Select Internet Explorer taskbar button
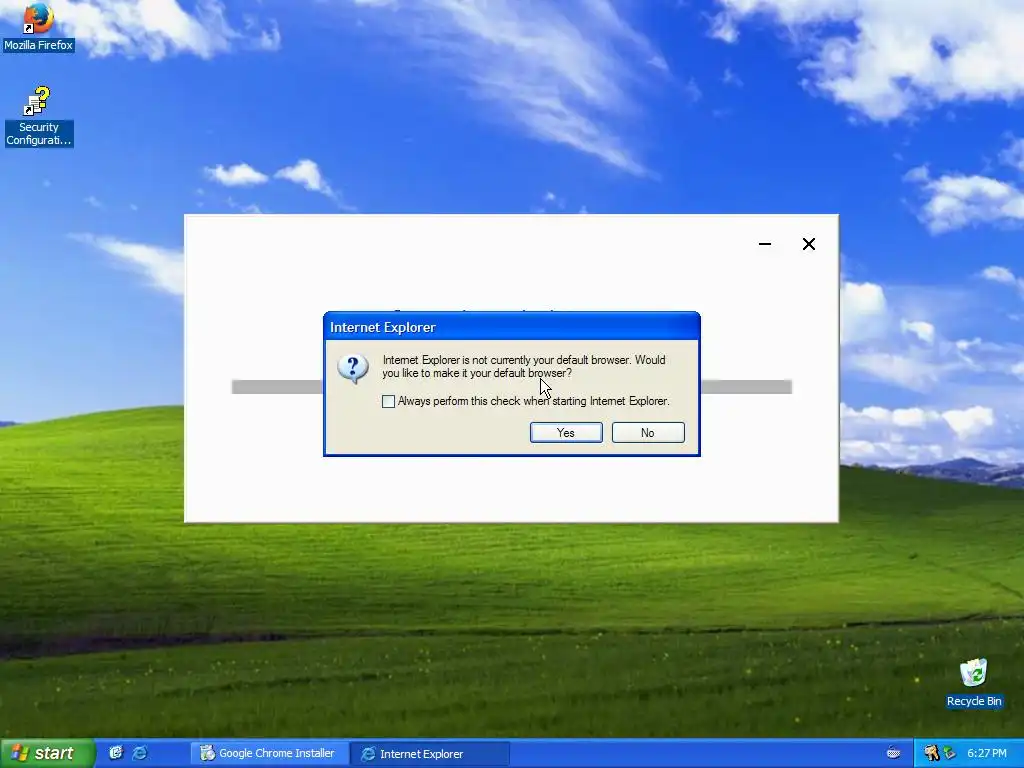This screenshot has width=1024, height=768. [x=430, y=754]
